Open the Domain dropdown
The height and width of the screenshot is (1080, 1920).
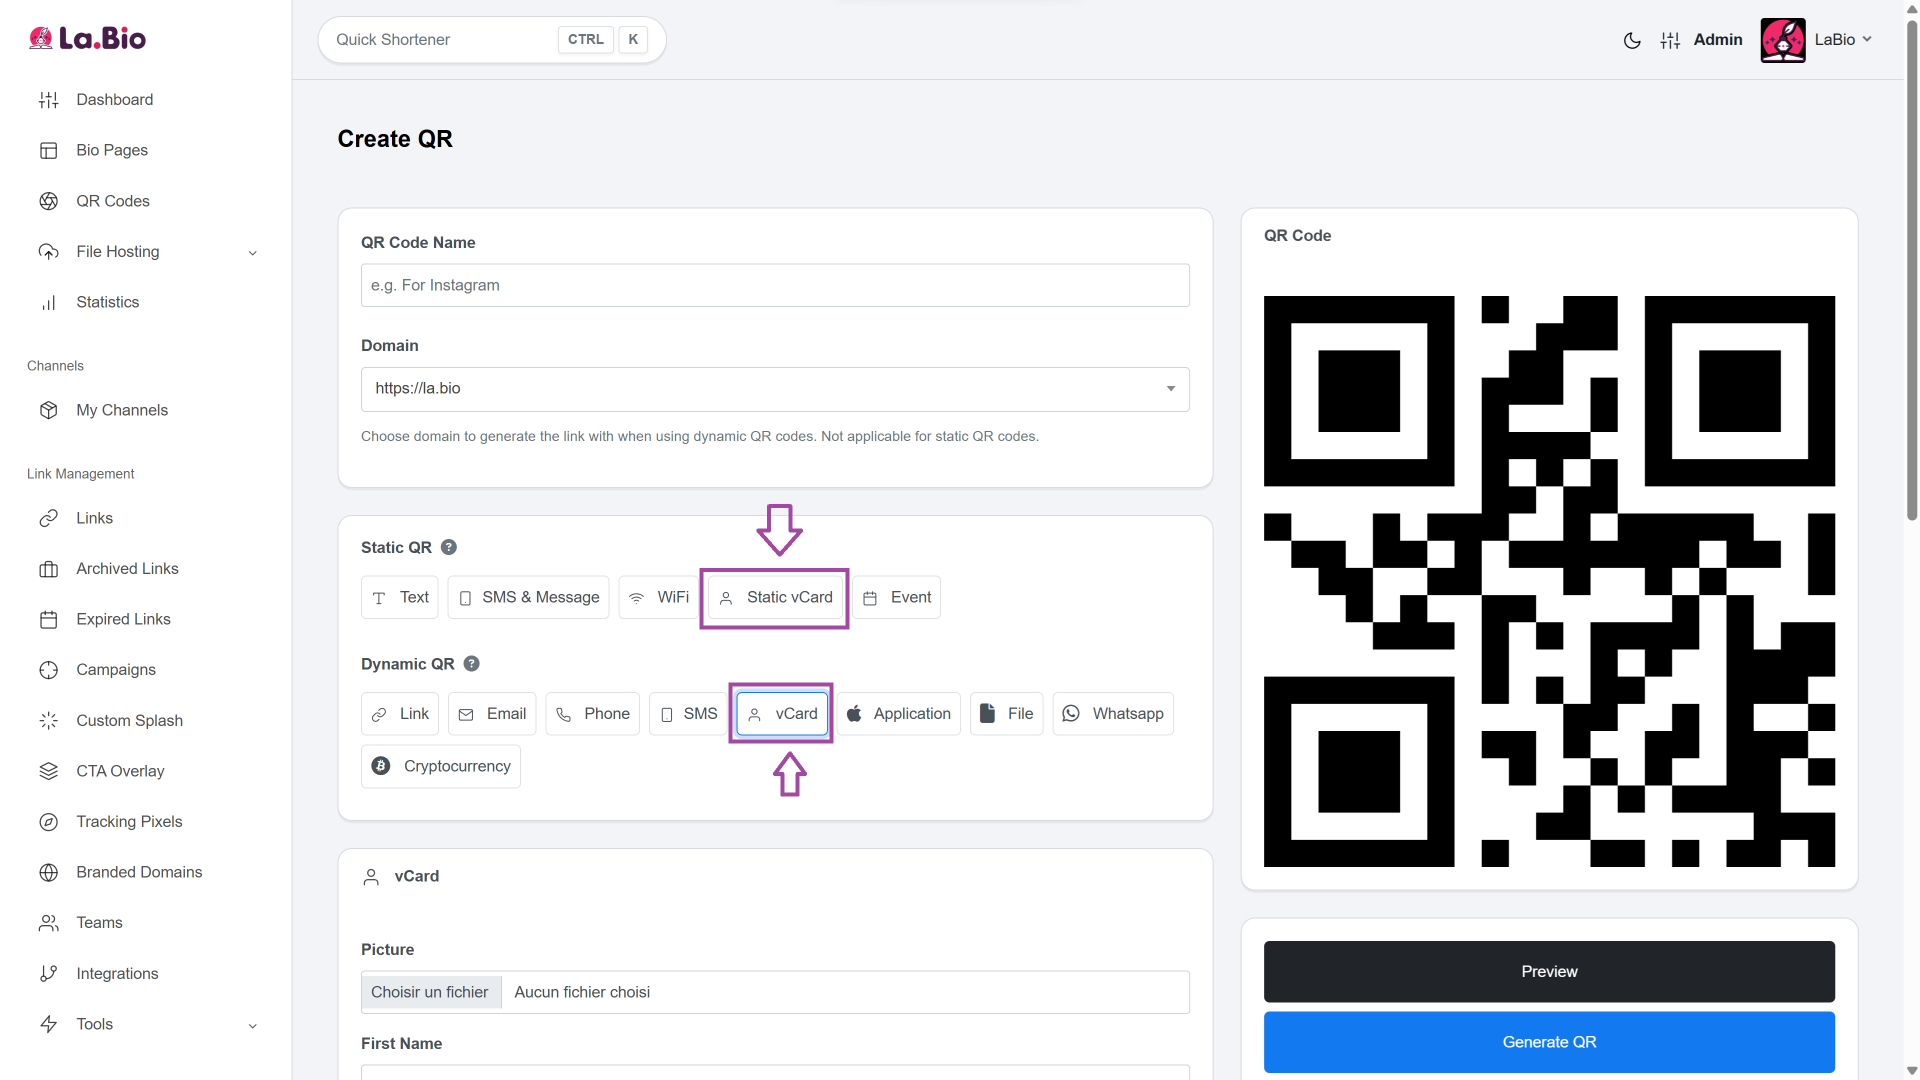[x=775, y=389]
